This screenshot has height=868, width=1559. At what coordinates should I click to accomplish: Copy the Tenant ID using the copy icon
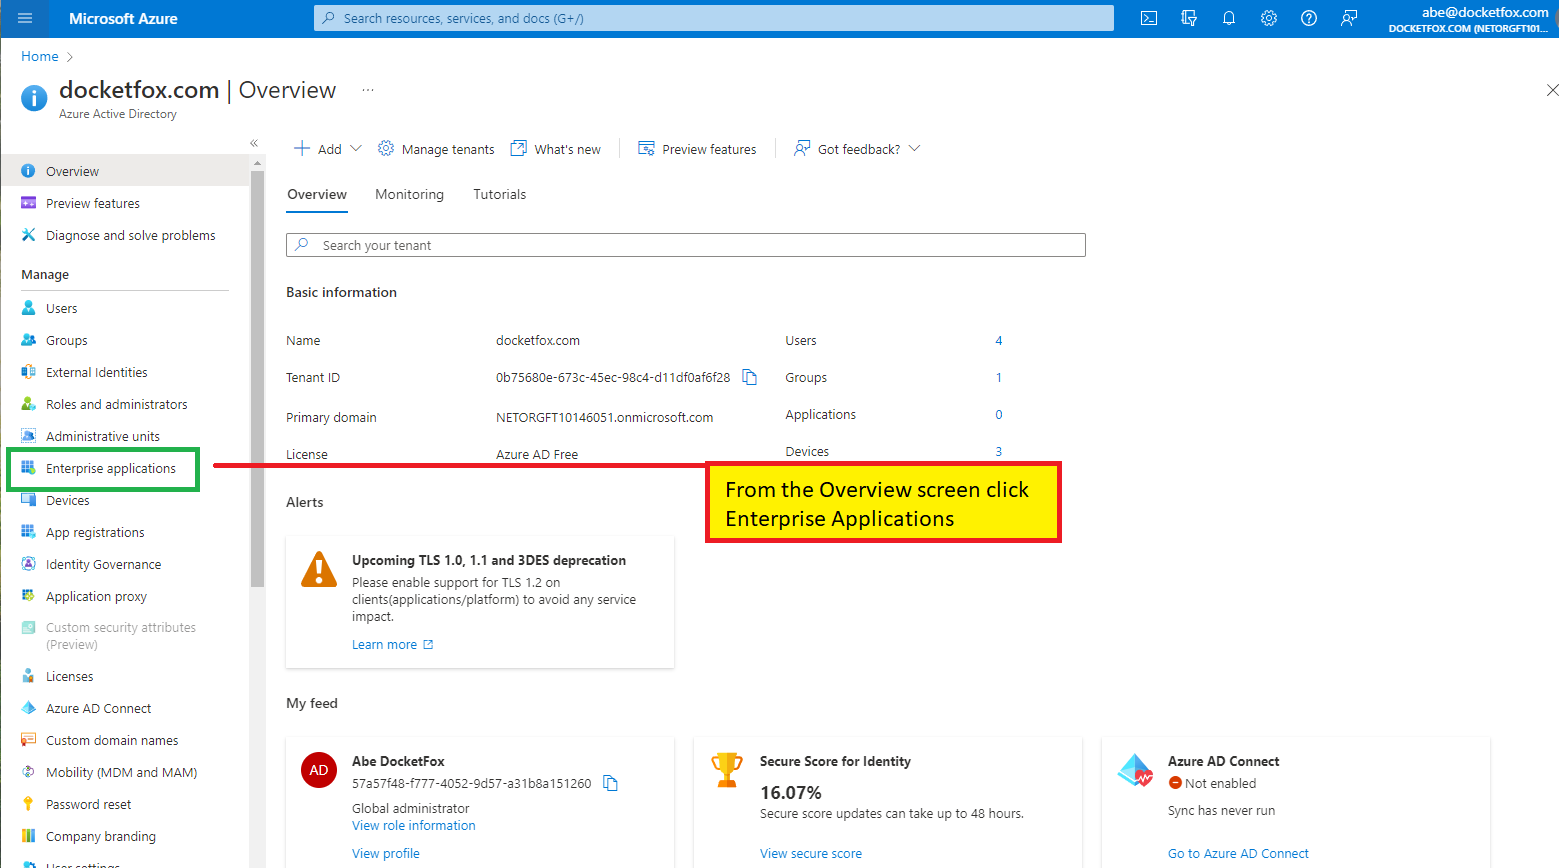click(749, 377)
